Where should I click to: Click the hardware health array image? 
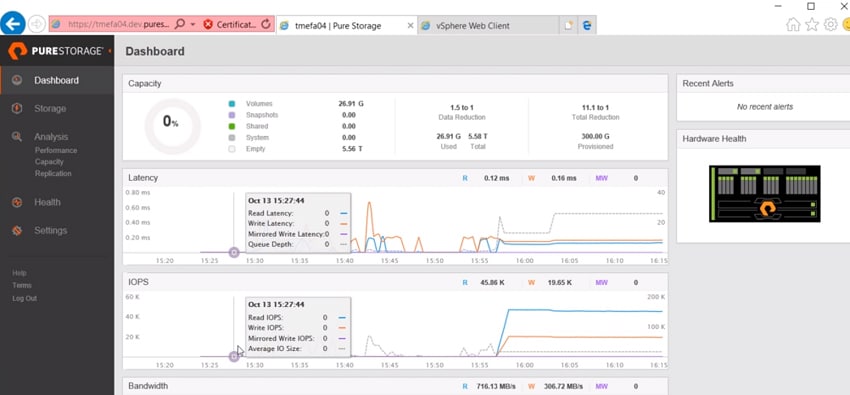click(x=764, y=193)
